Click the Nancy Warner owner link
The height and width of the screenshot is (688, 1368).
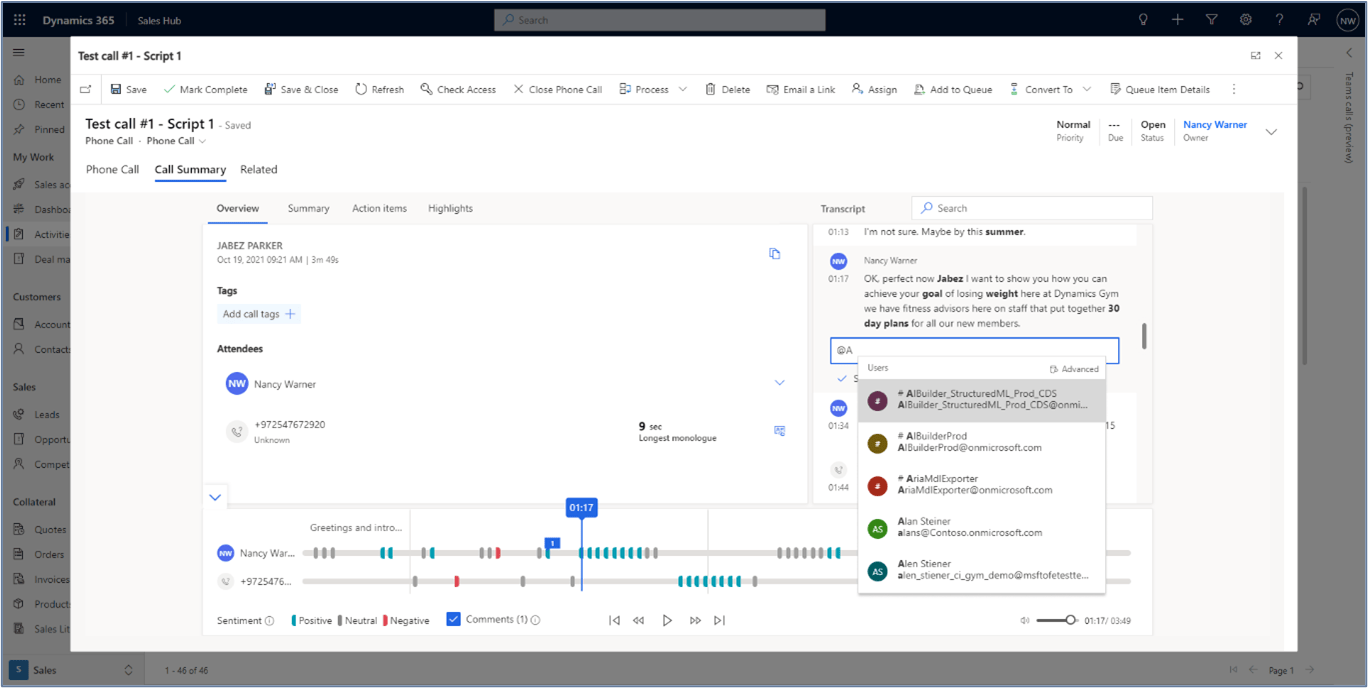pyautogui.click(x=1214, y=125)
